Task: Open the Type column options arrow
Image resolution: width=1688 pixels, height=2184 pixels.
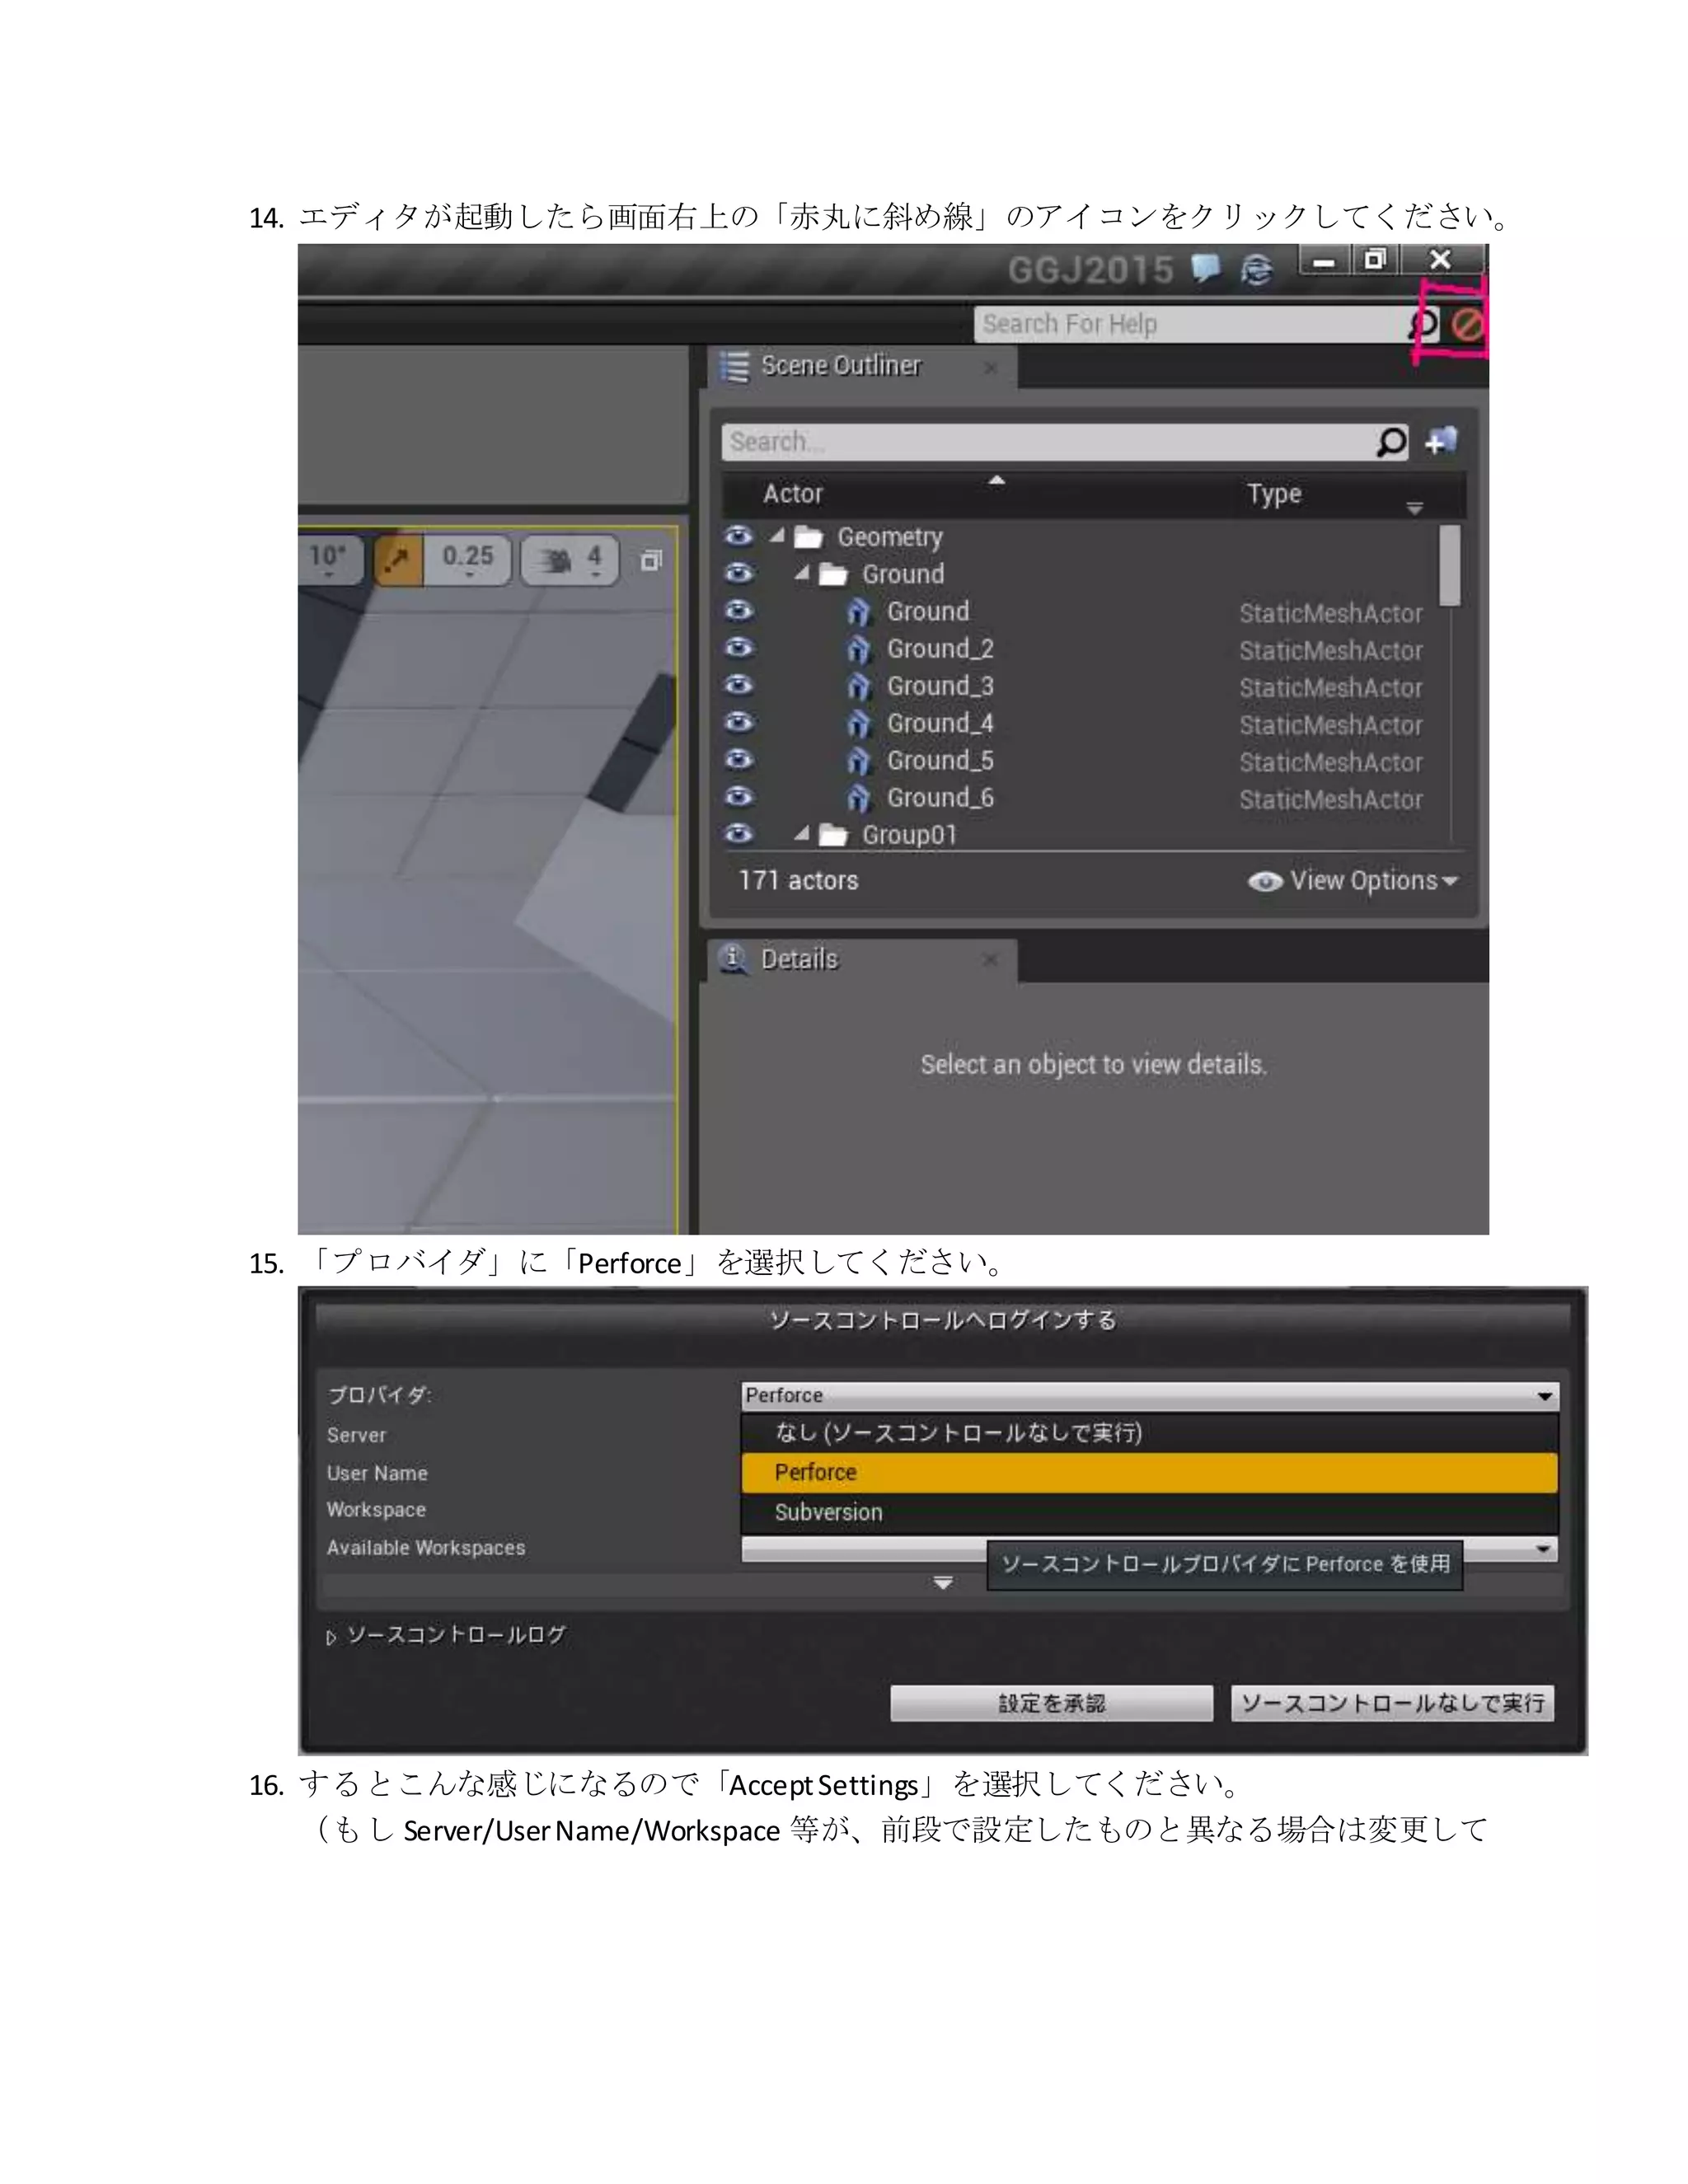Action: pyautogui.click(x=1415, y=508)
